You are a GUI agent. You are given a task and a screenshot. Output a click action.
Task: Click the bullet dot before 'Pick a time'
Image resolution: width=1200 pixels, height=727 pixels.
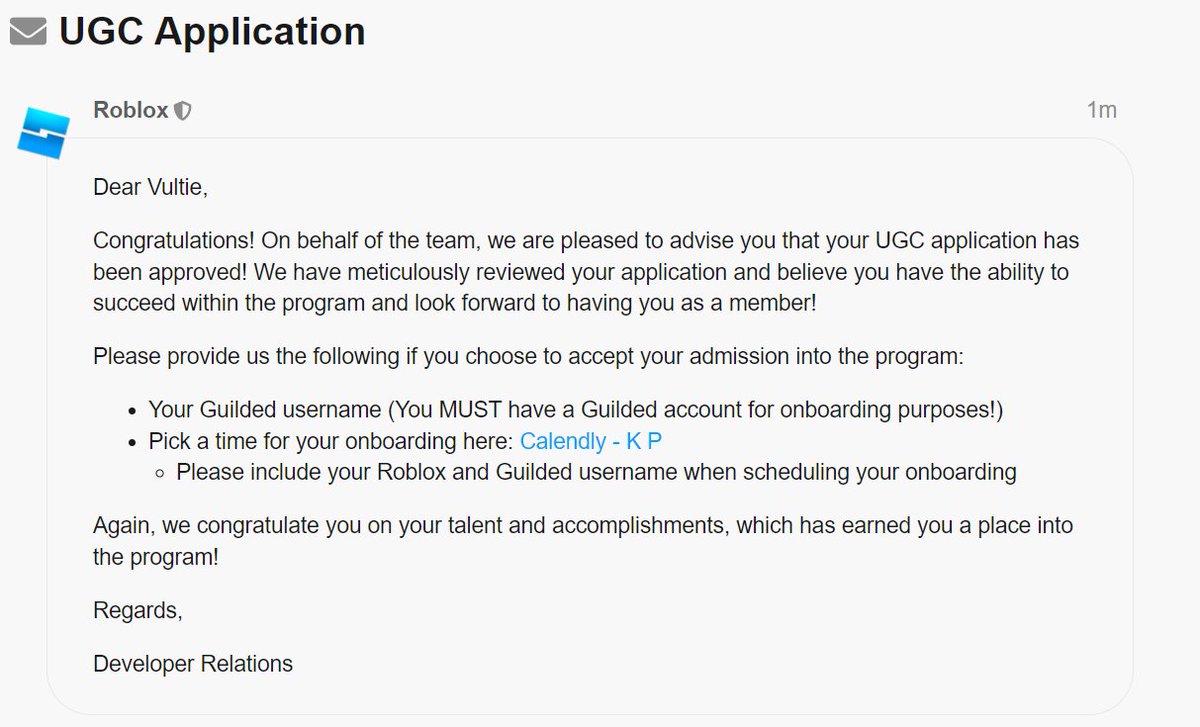[x=133, y=442]
